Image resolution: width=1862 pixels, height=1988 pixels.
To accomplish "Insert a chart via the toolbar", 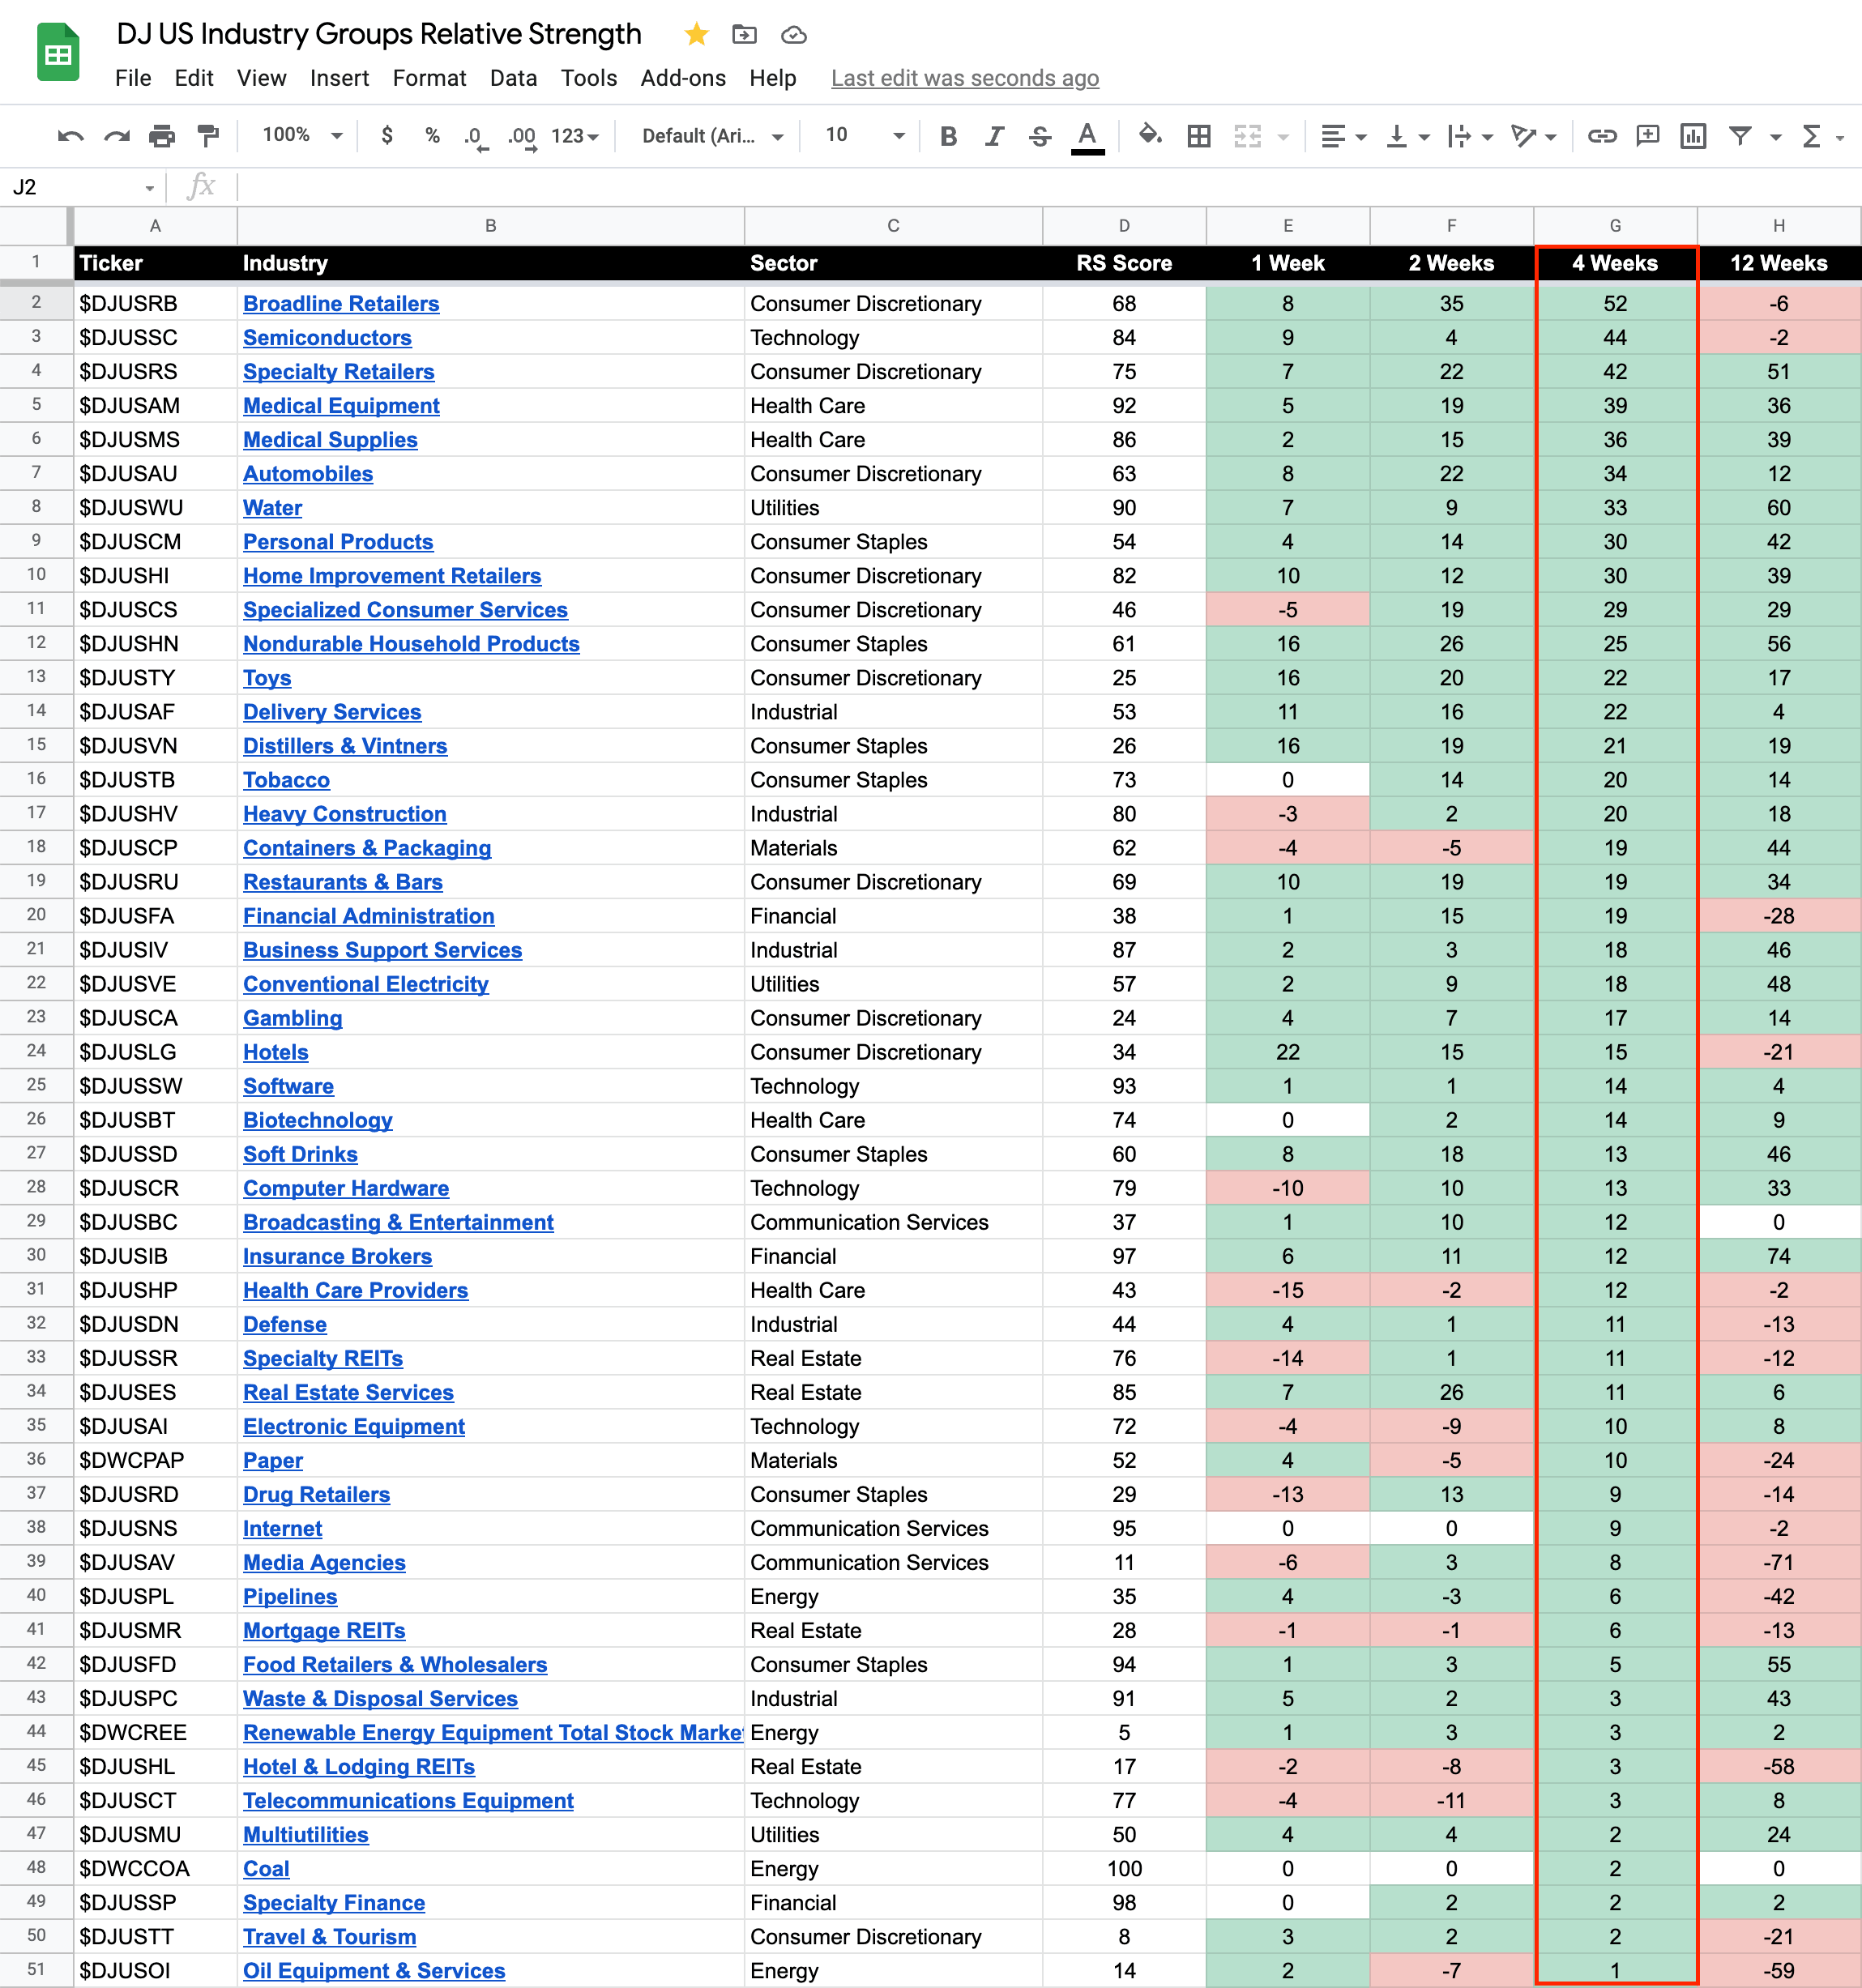I will [1693, 136].
